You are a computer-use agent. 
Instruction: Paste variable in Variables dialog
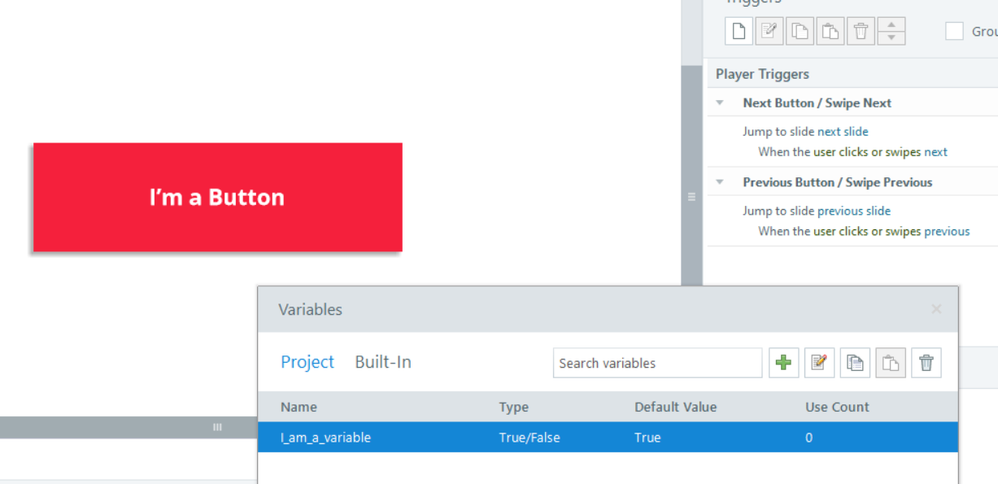tap(890, 363)
